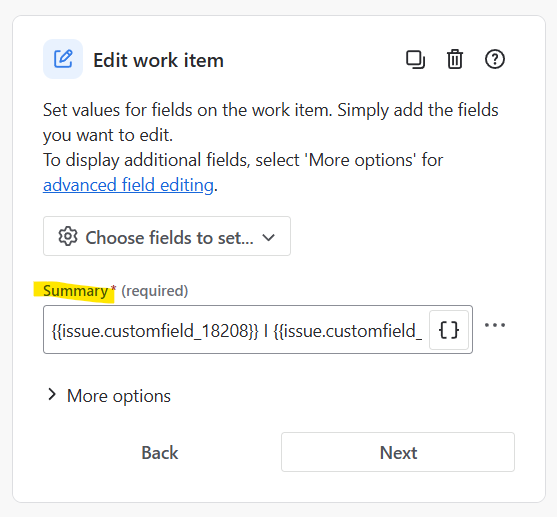Insert a smart value using curly braces button

(x=449, y=330)
